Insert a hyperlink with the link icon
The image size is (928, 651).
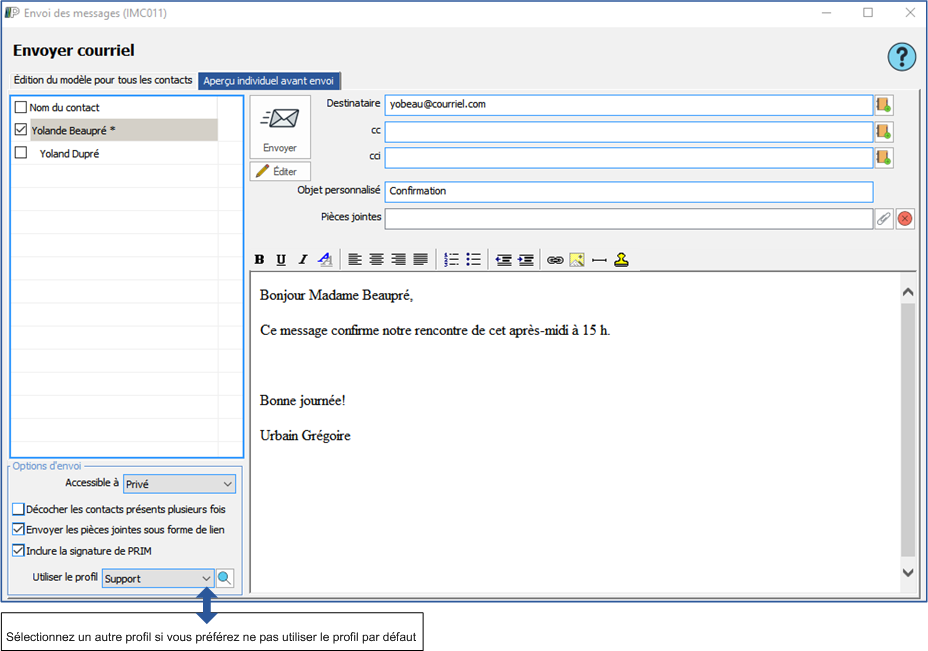click(555, 260)
